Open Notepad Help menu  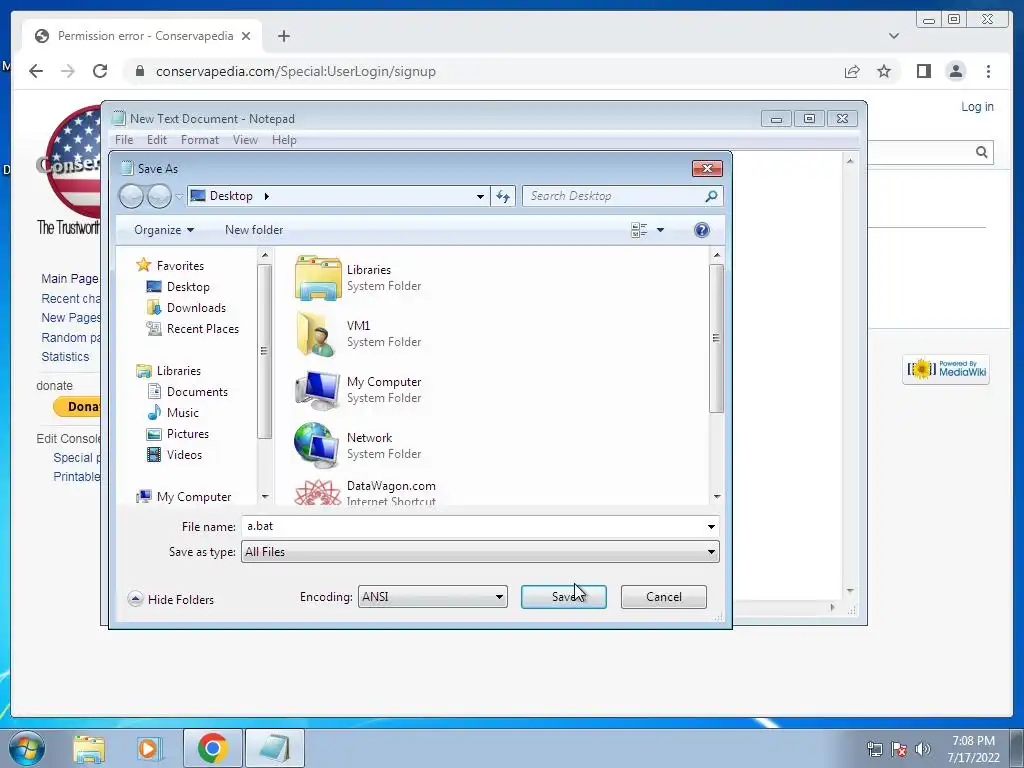coord(284,140)
